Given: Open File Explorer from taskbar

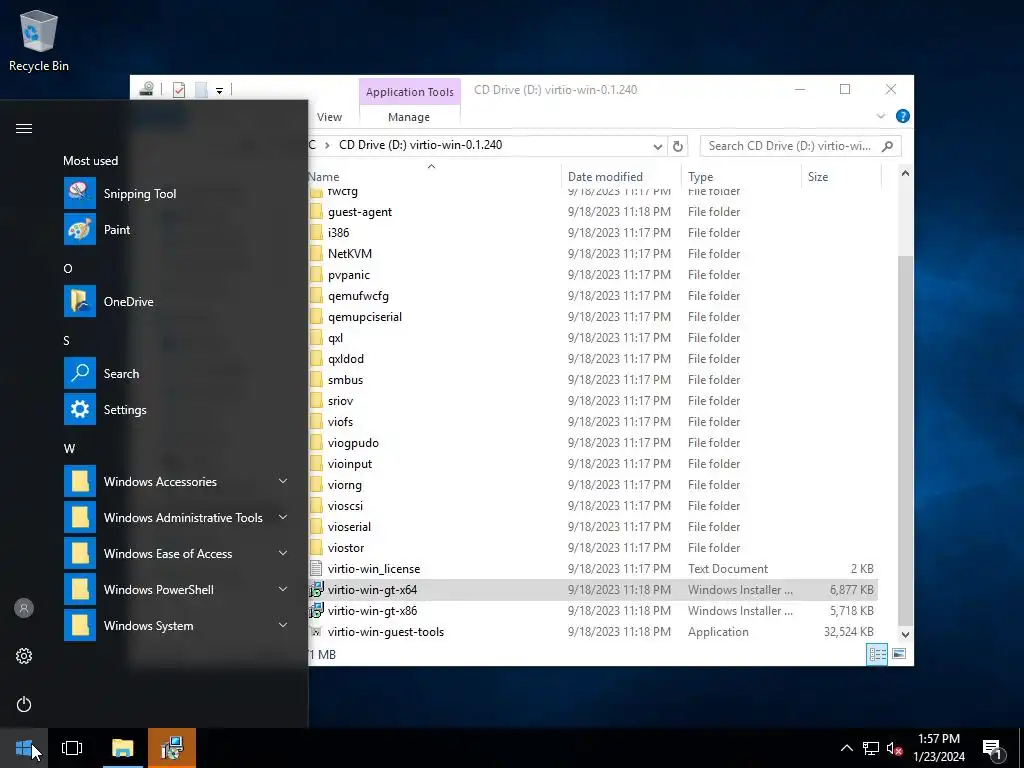Looking at the screenshot, I should coord(122,748).
